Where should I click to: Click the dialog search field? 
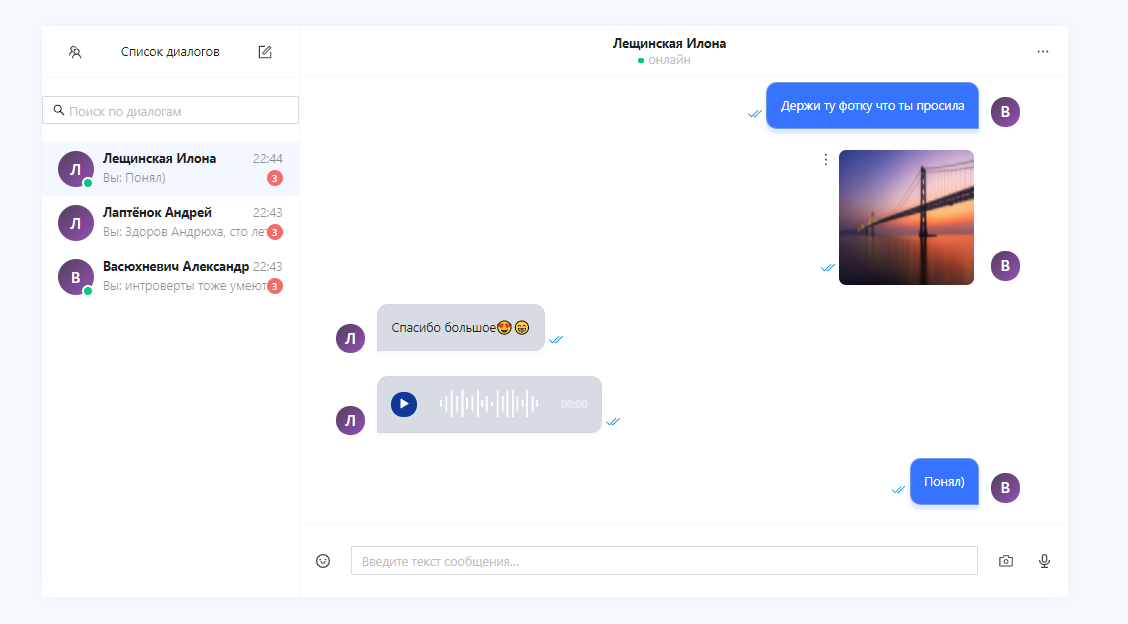170,109
